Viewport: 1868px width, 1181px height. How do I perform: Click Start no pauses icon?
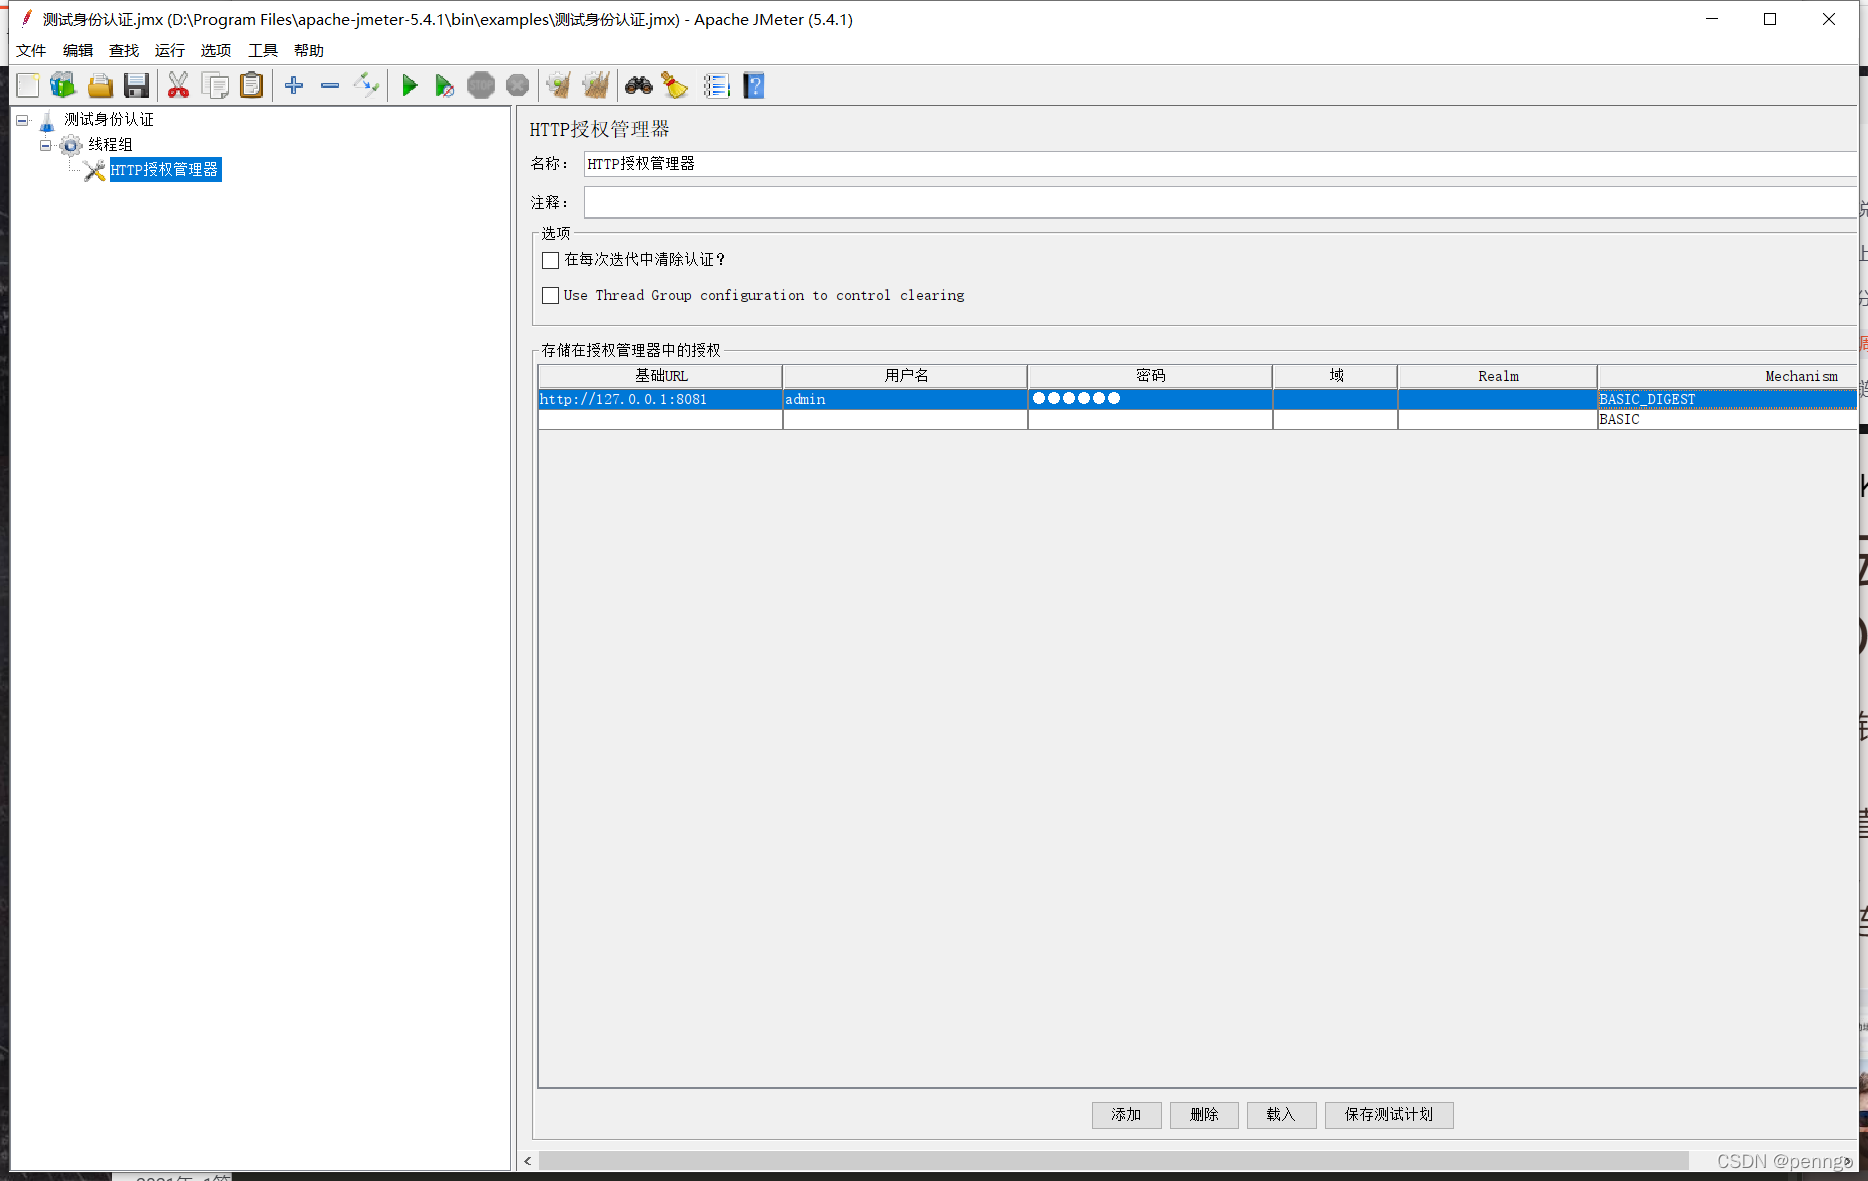click(444, 86)
